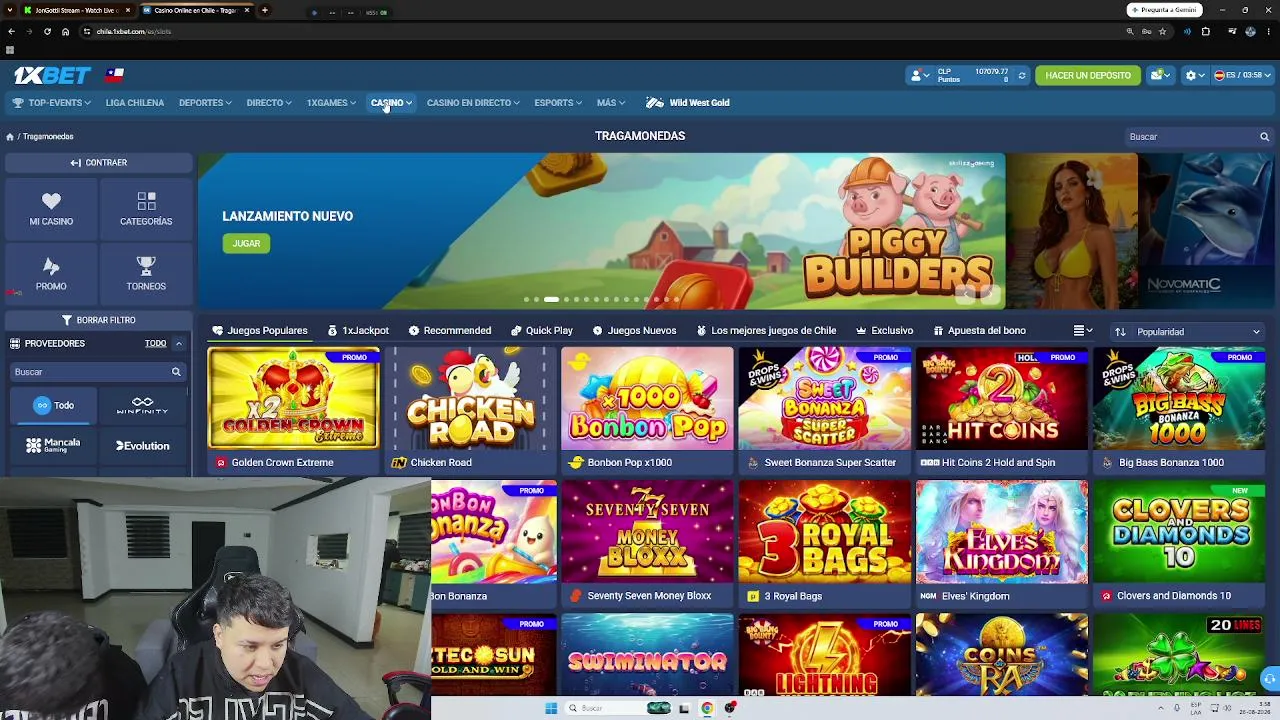1280x720 pixels.
Task: Open the Bonbon Pop x1000 game thumbnail
Action: coord(647,399)
